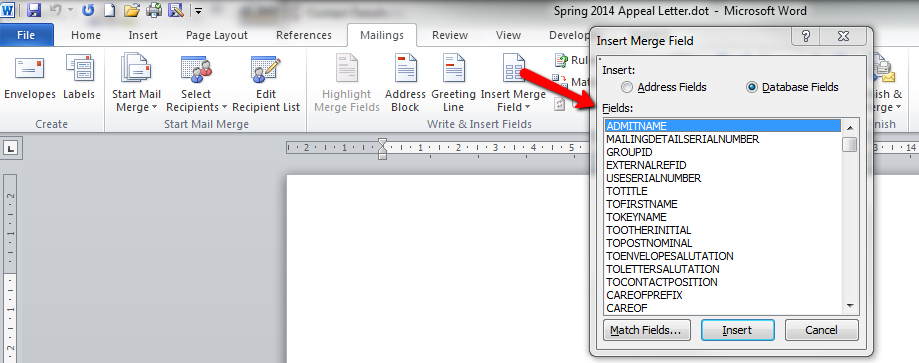Image resolution: width=919 pixels, height=363 pixels.
Task: Click the Match Fields... button
Action: [x=646, y=330]
